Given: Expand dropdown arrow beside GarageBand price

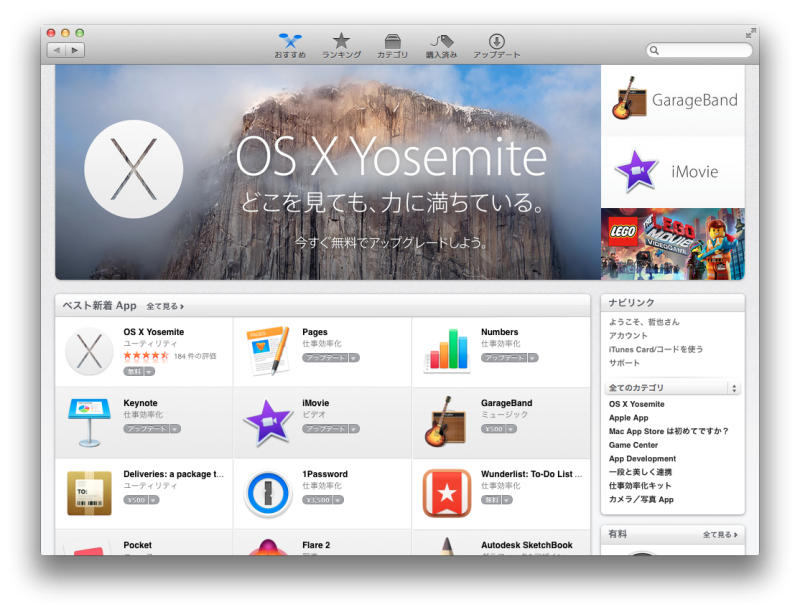Looking at the screenshot, I should pos(511,428).
